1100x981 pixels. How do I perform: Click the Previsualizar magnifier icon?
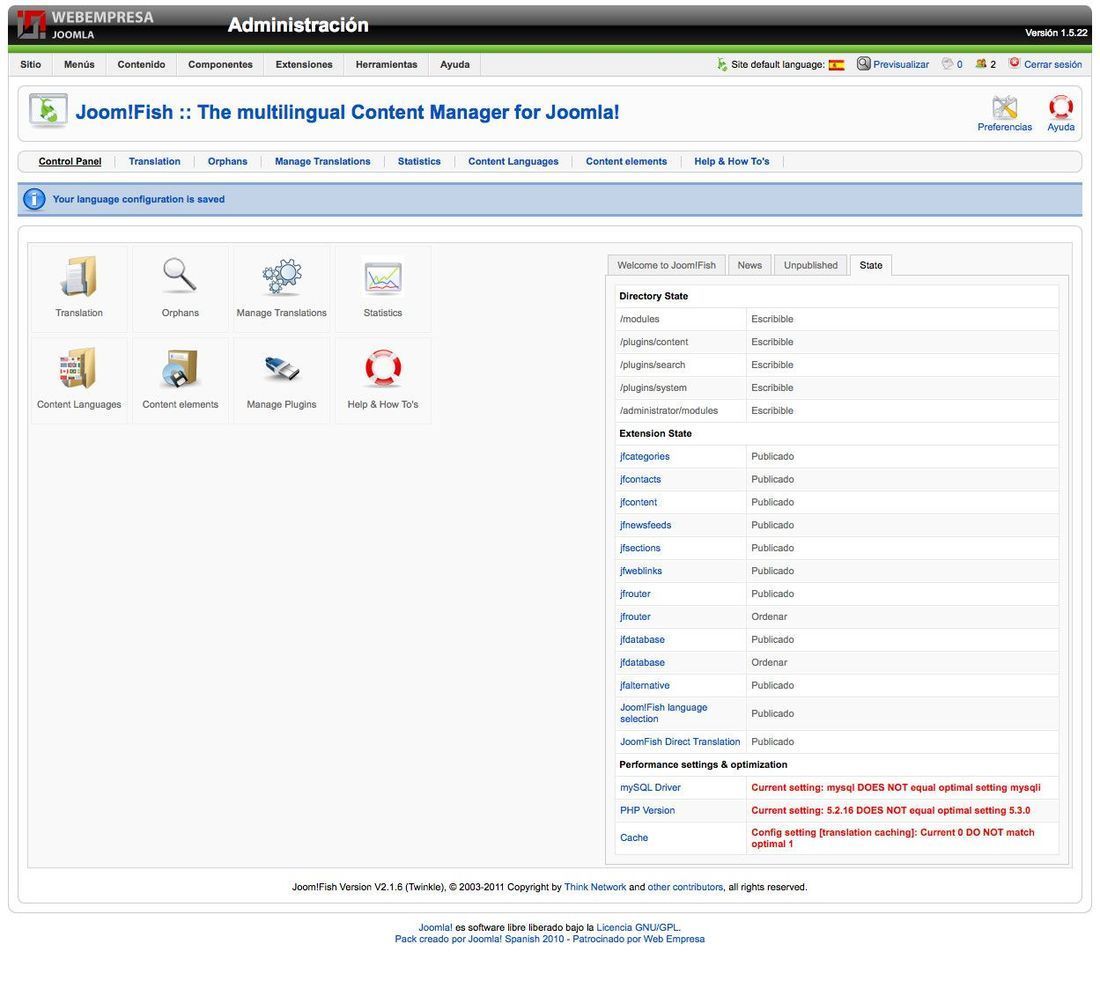864,64
